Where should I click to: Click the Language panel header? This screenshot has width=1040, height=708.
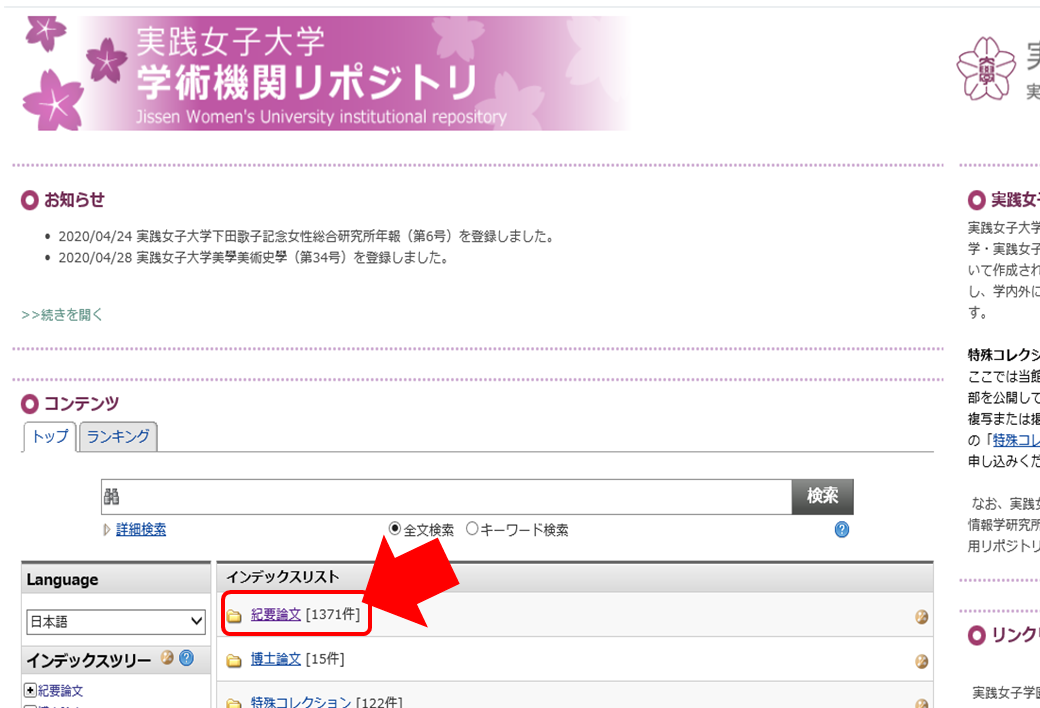116,579
